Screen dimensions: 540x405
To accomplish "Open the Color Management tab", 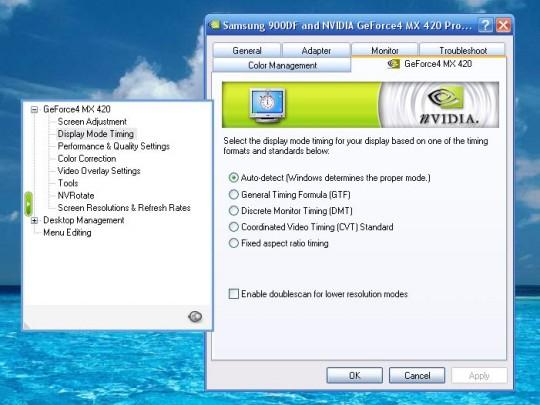I will (x=282, y=65).
